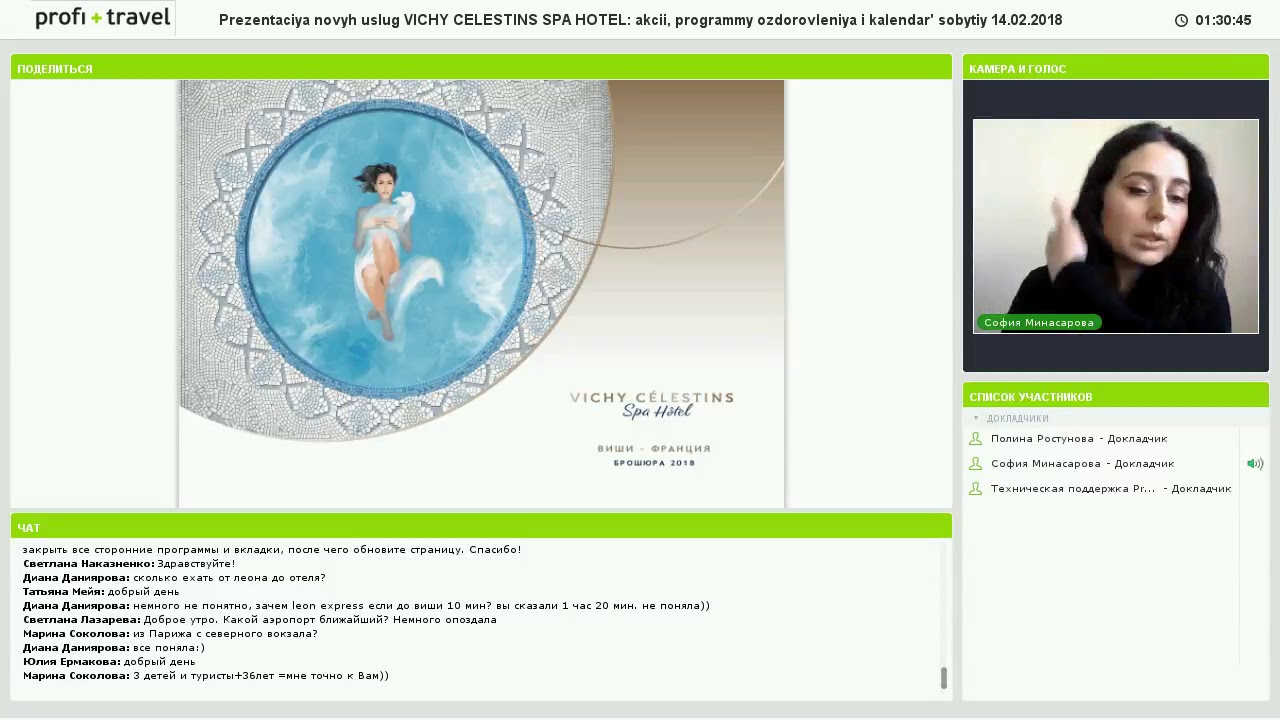Click Татьяна Мейя's 'добрый день' message
1280x720 pixels.
pos(101,592)
